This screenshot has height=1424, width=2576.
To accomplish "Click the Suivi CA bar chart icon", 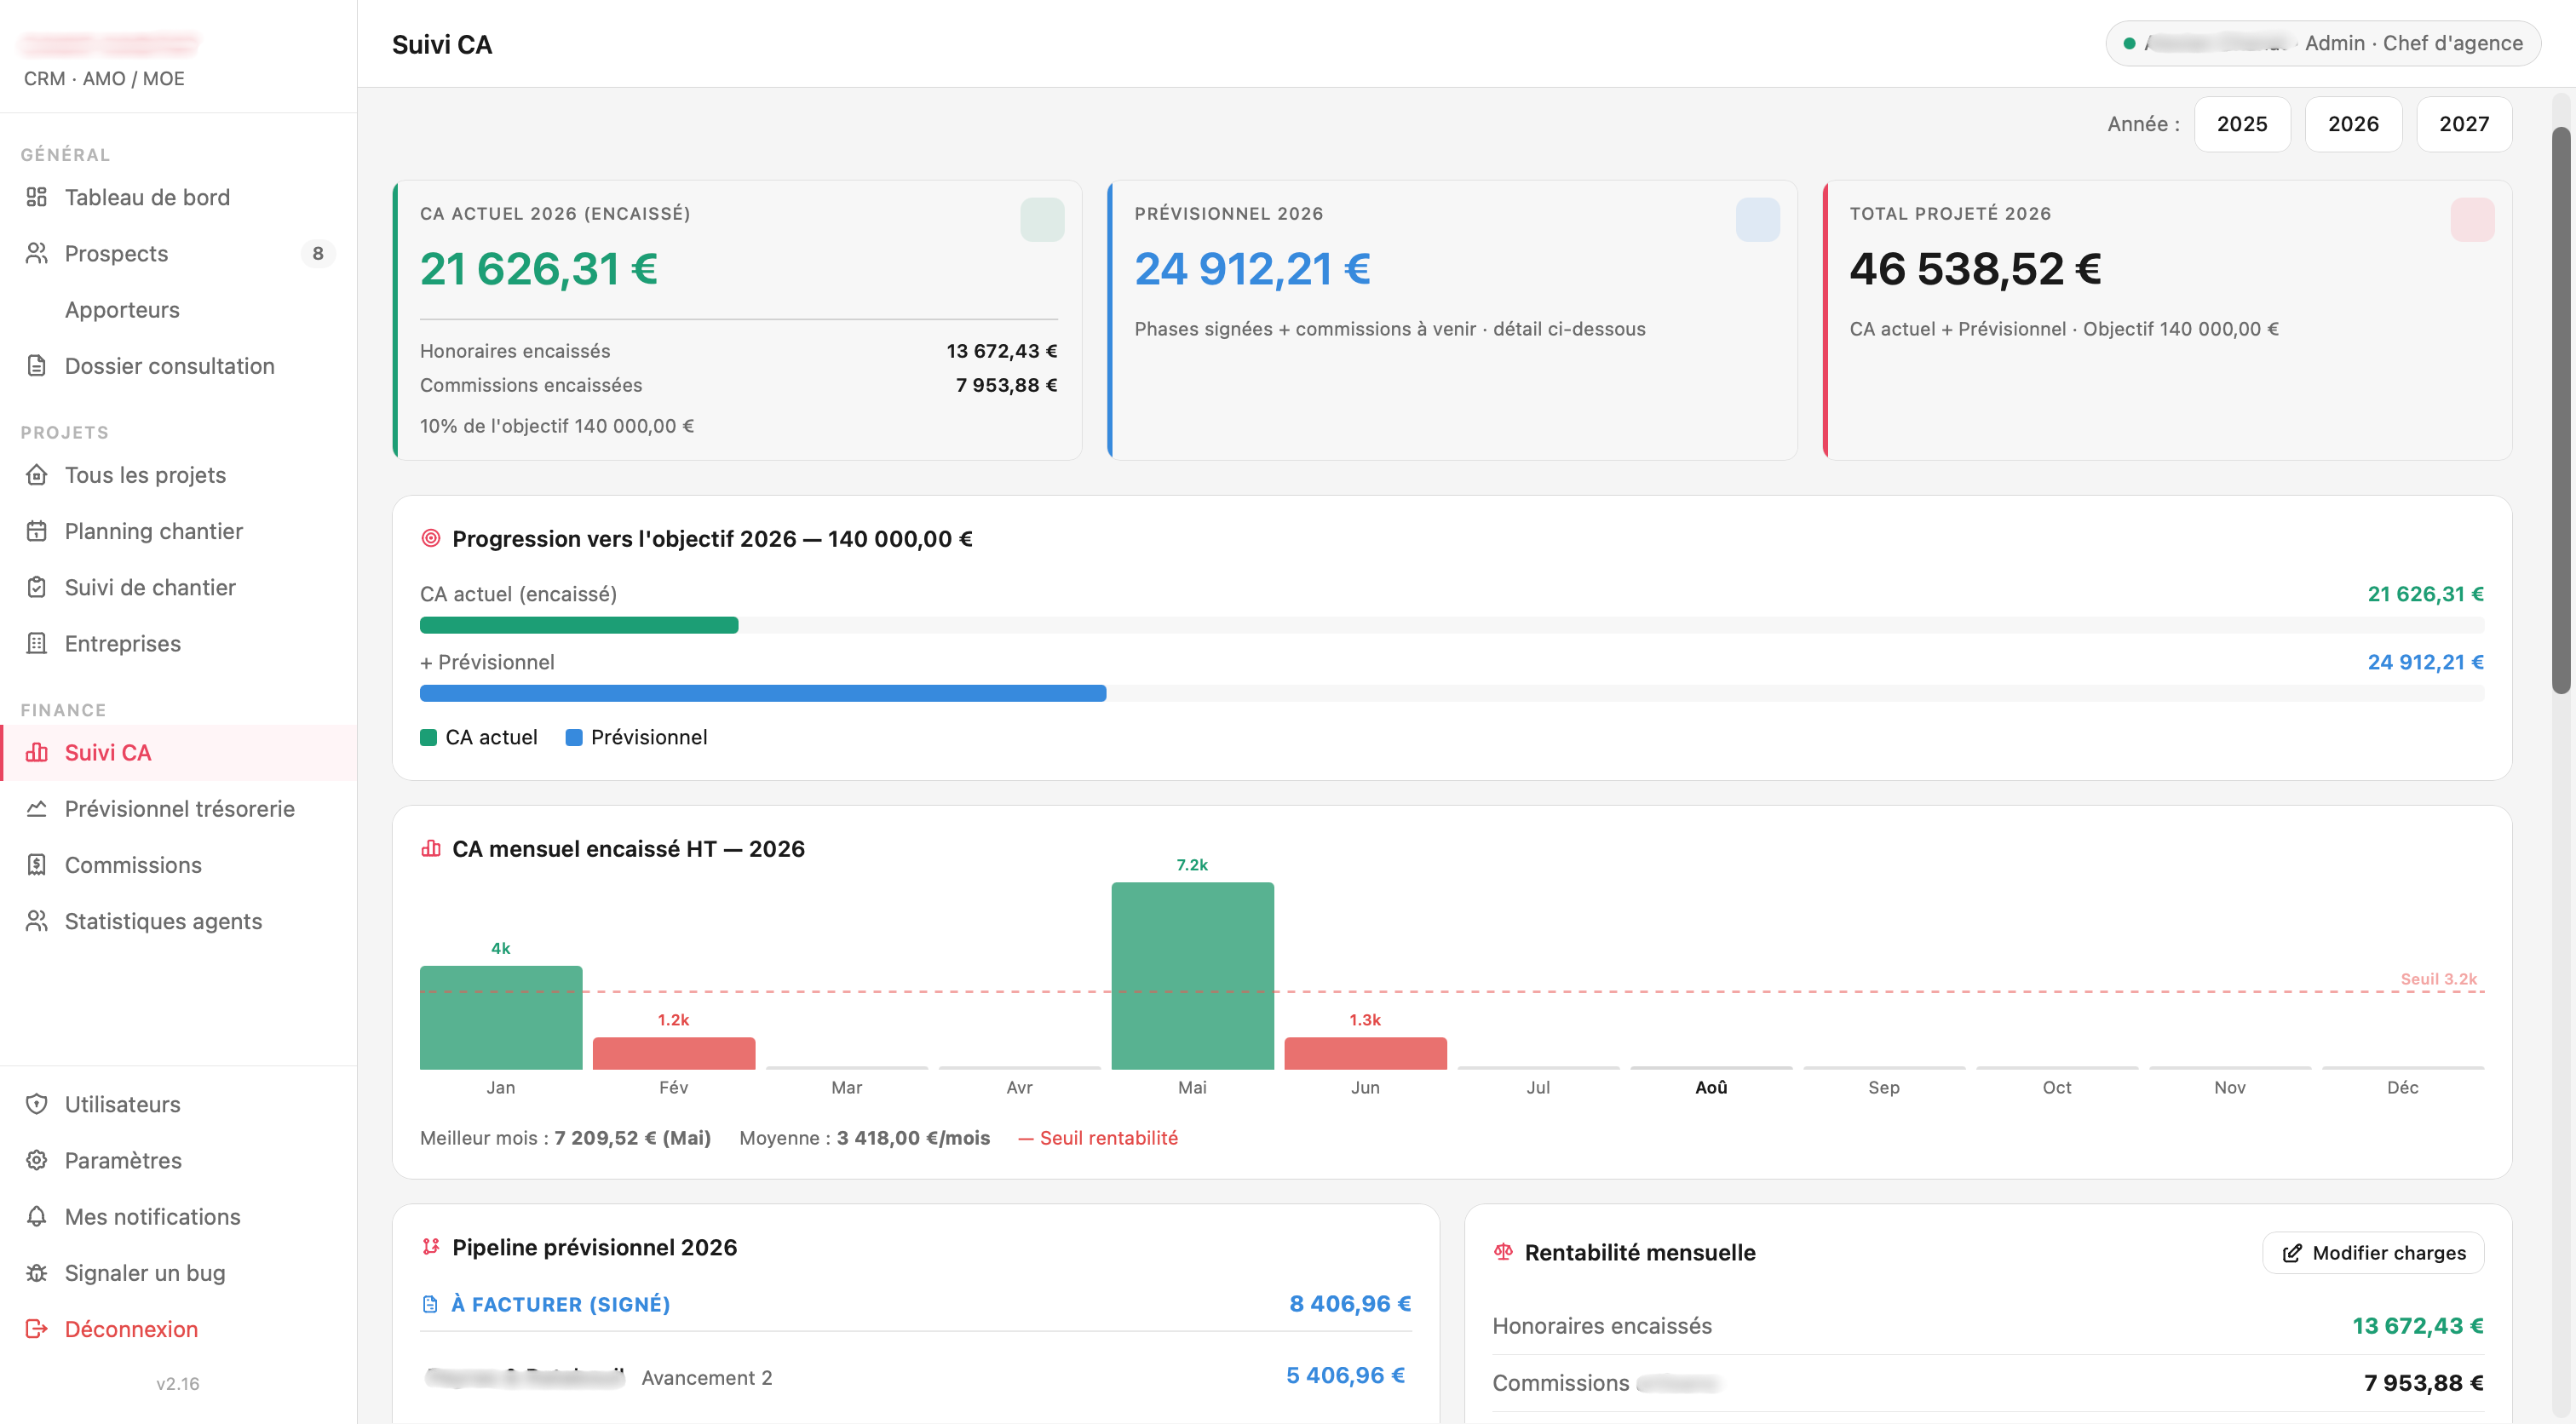I will [37, 752].
